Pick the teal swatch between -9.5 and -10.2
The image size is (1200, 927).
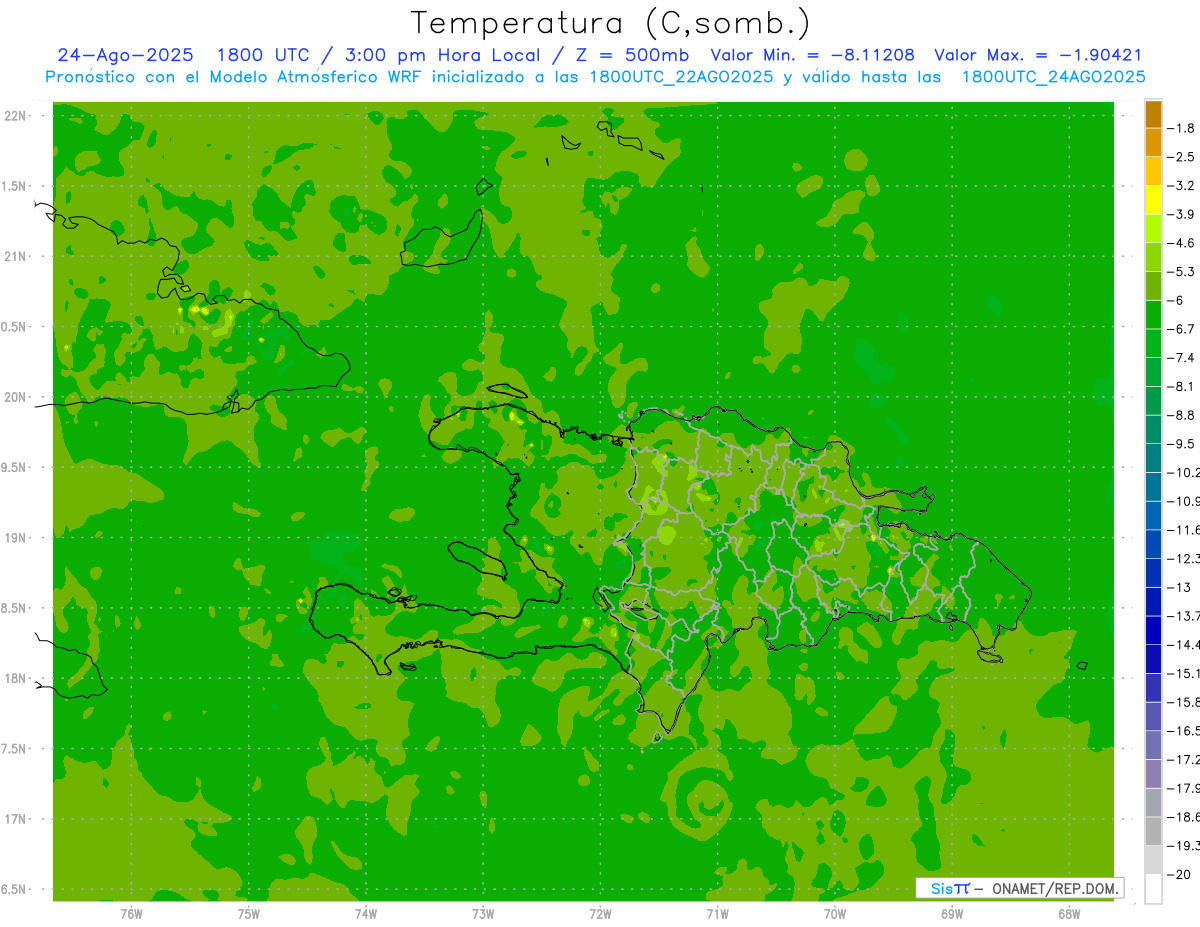(1153, 458)
